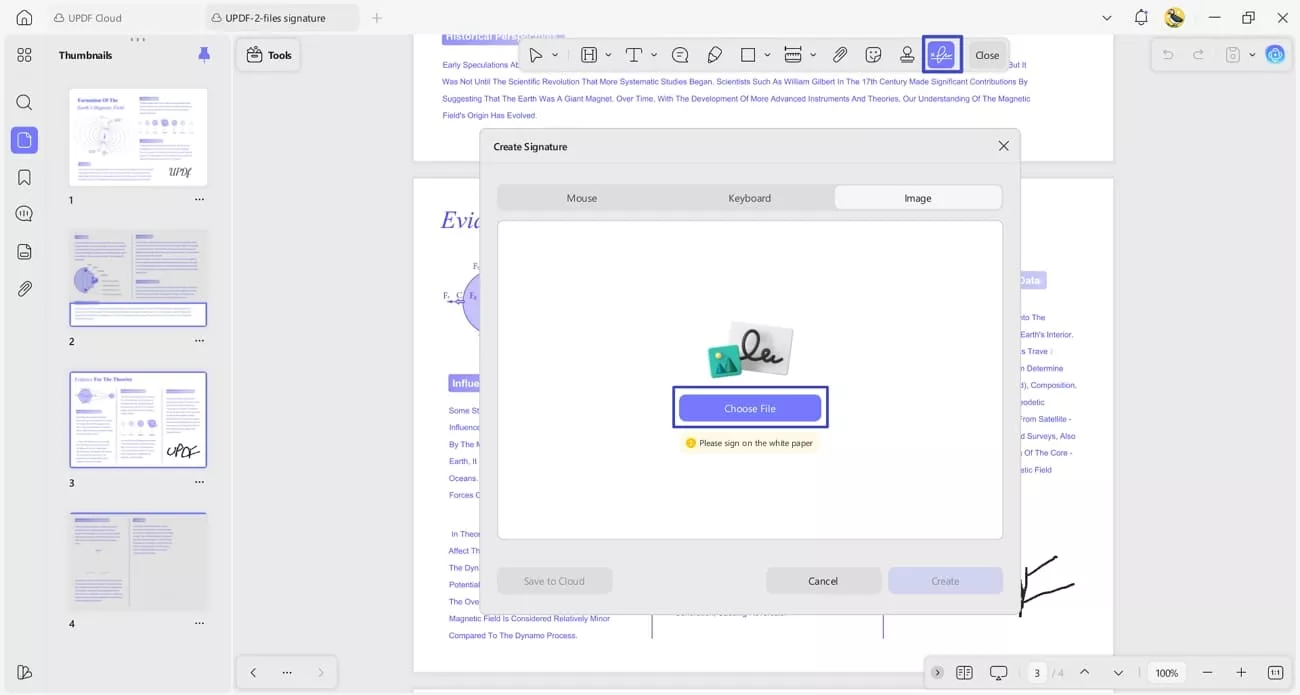The width and height of the screenshot is (1300, 695).
Task: Adjust the 100% zoom level control
Action: click(1166, 672)
